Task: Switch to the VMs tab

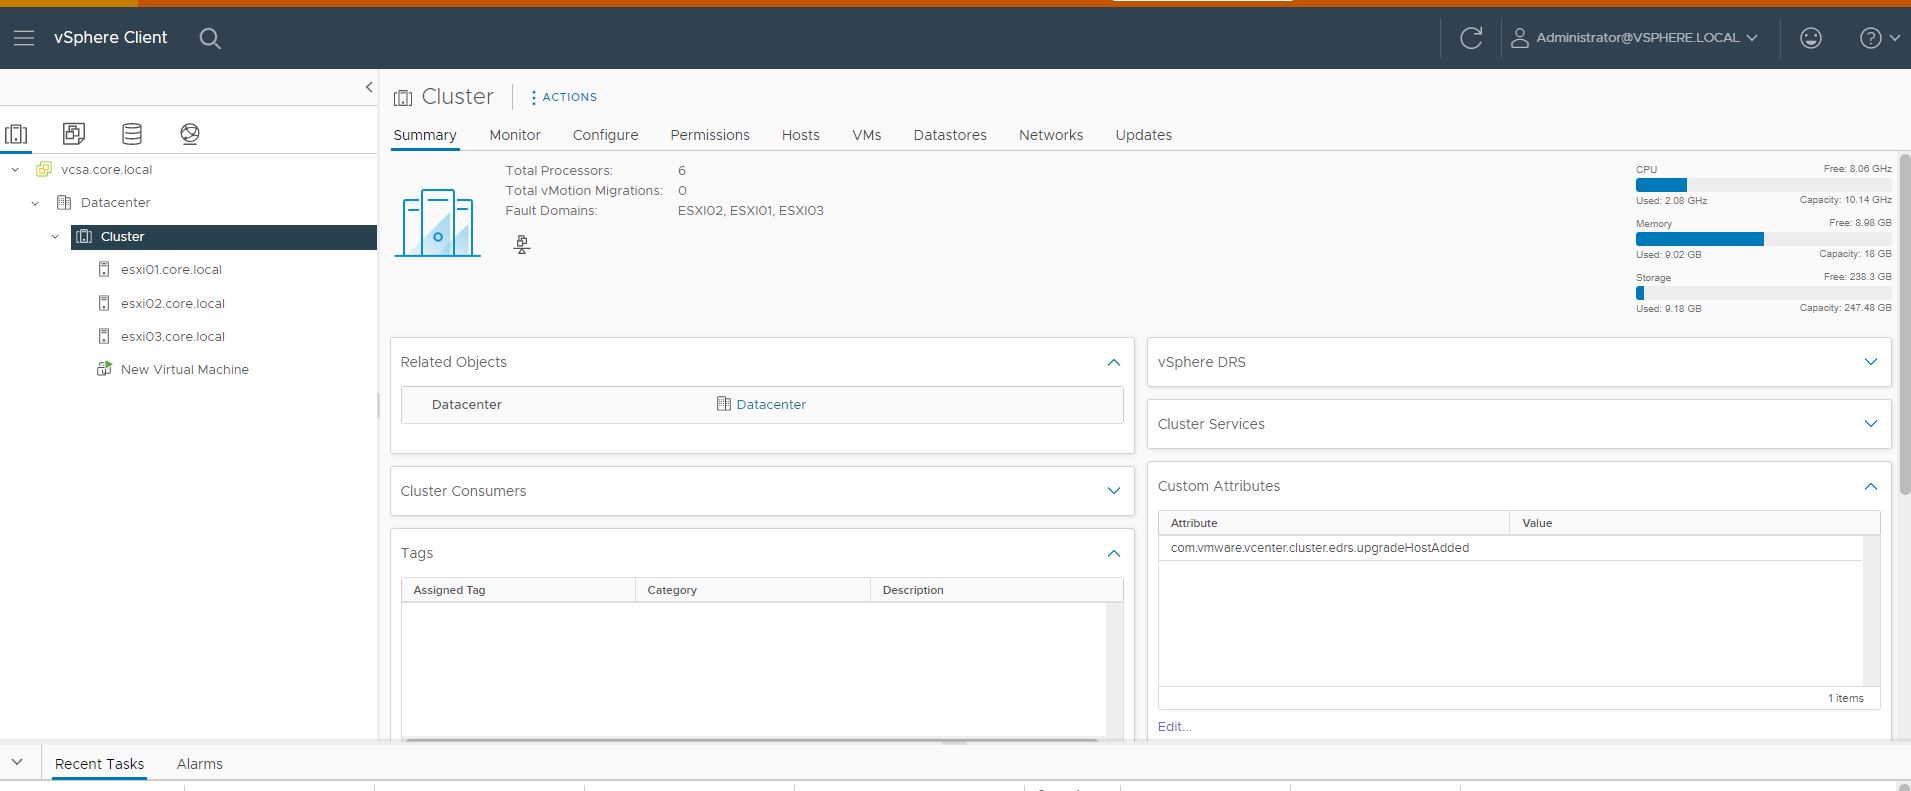Action: (x=867, y=135)
